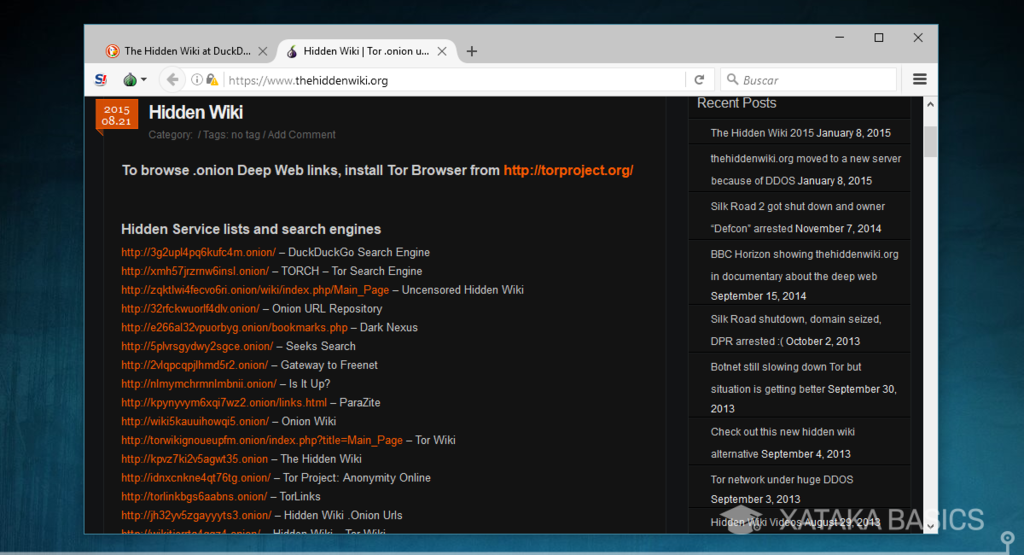Click the scrollbar down arrow
Viewport: 1024px width, 555px height.
(931, 526)
